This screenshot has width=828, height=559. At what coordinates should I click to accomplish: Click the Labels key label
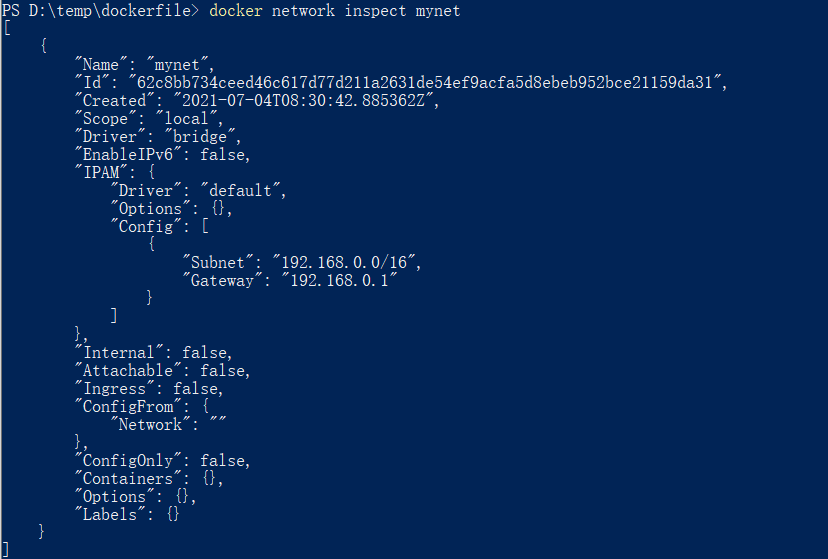110,514
